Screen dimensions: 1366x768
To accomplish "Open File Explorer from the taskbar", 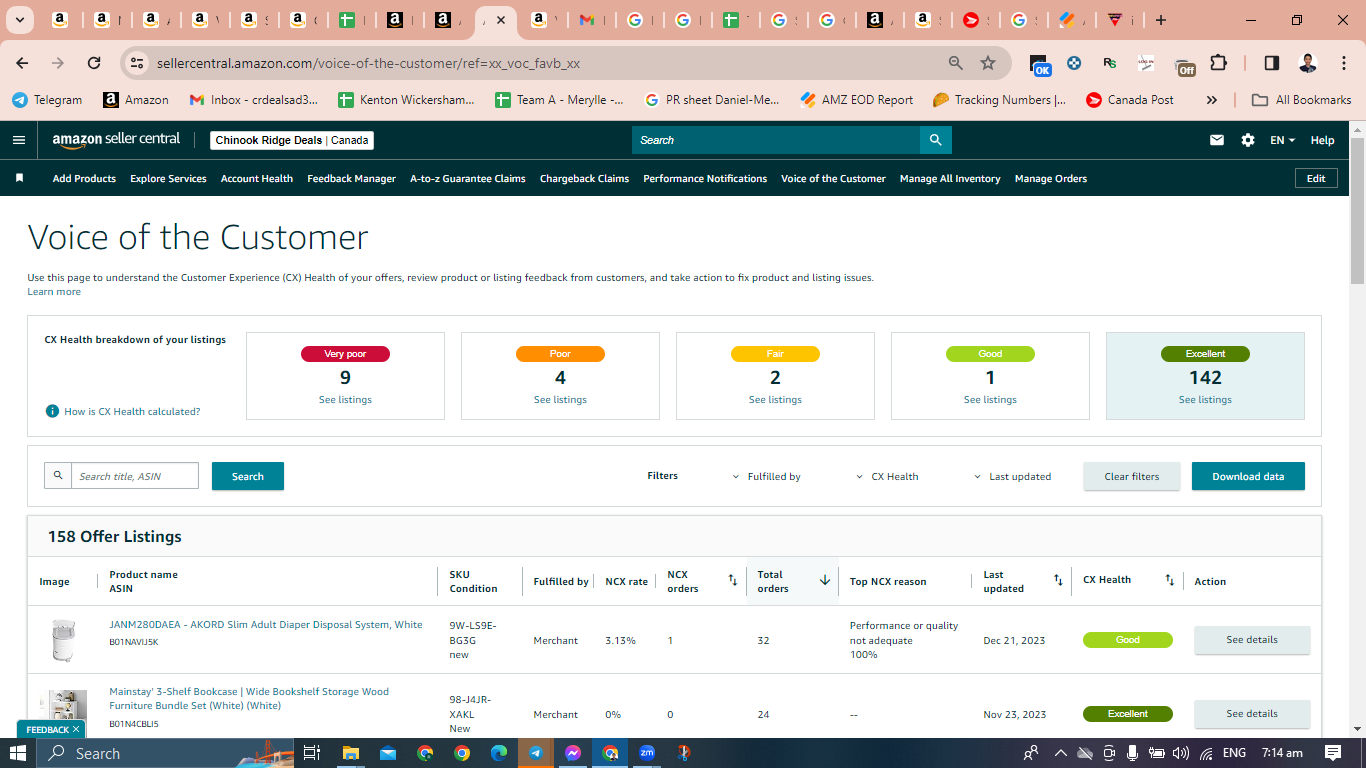I will 350,753.
